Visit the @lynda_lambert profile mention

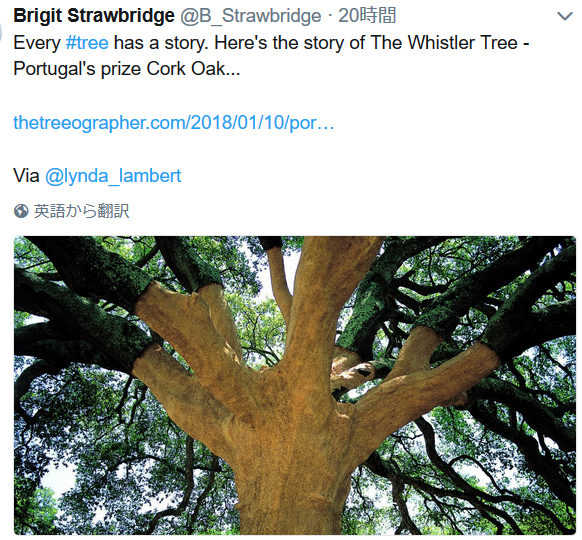113,176
